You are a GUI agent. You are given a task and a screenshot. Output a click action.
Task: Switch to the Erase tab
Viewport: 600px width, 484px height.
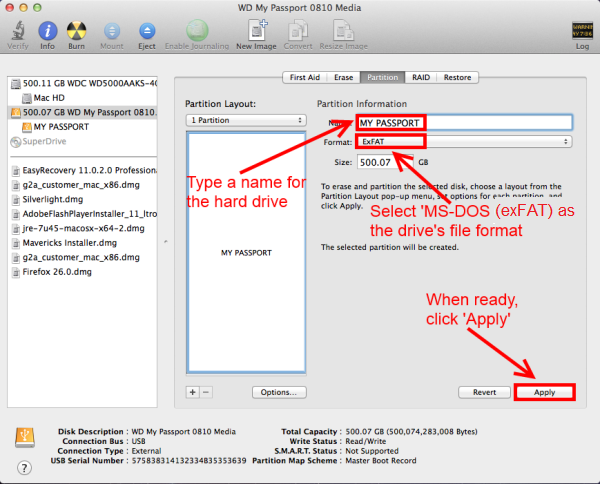pyautogui.click(x=344, y=77)
